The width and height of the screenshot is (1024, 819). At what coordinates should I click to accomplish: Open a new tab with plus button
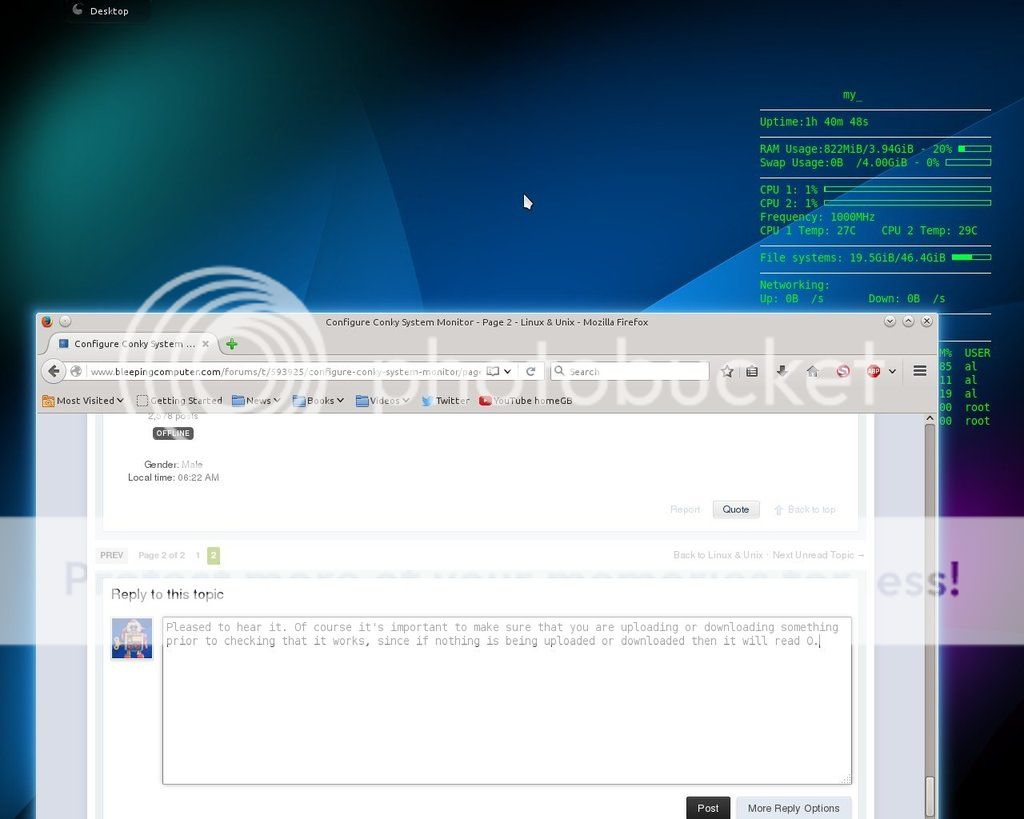tap(232, 344)
